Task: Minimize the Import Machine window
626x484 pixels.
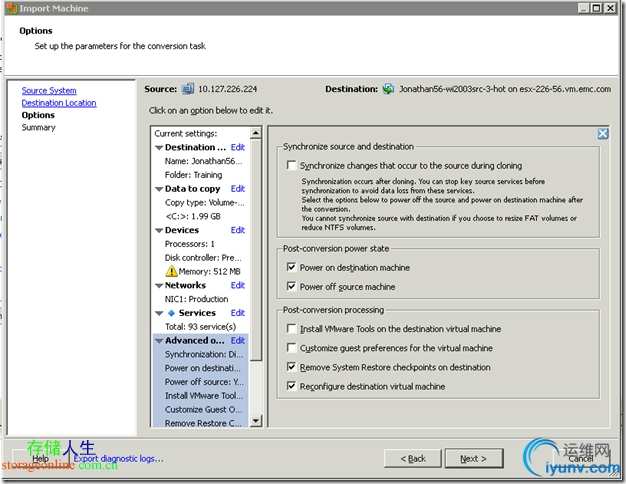Action: point(584,8)
